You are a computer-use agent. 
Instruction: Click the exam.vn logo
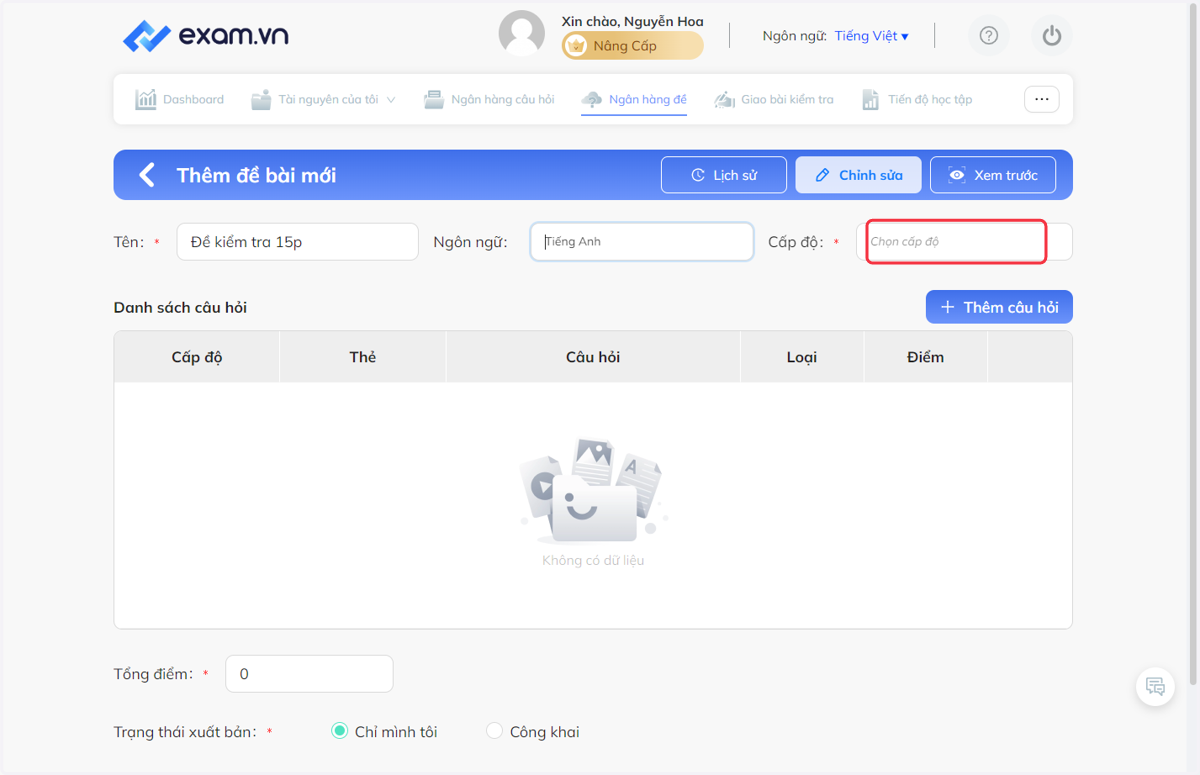206,36
